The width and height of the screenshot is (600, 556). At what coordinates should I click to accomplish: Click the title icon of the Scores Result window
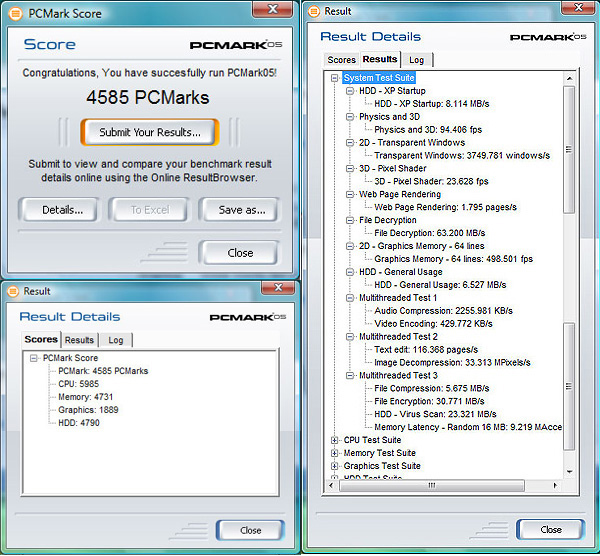coord(13,291)
